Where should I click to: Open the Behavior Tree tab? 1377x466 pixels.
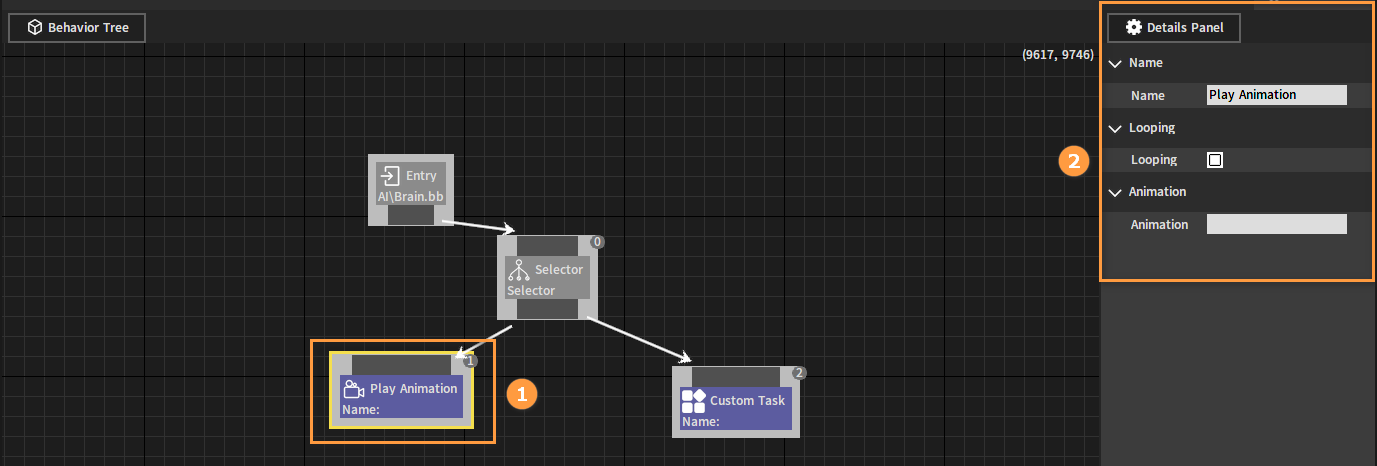coord(77,27)
